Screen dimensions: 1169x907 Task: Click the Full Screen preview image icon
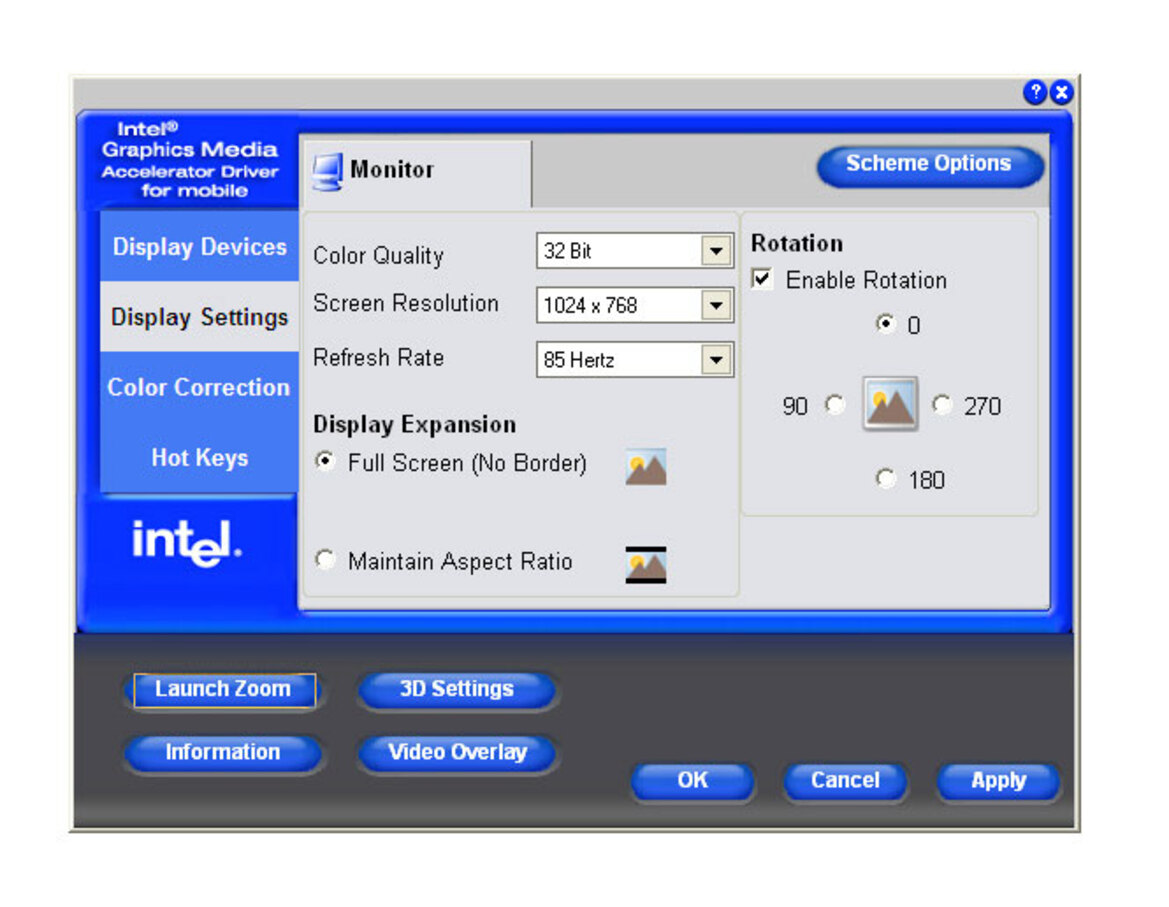646,467
